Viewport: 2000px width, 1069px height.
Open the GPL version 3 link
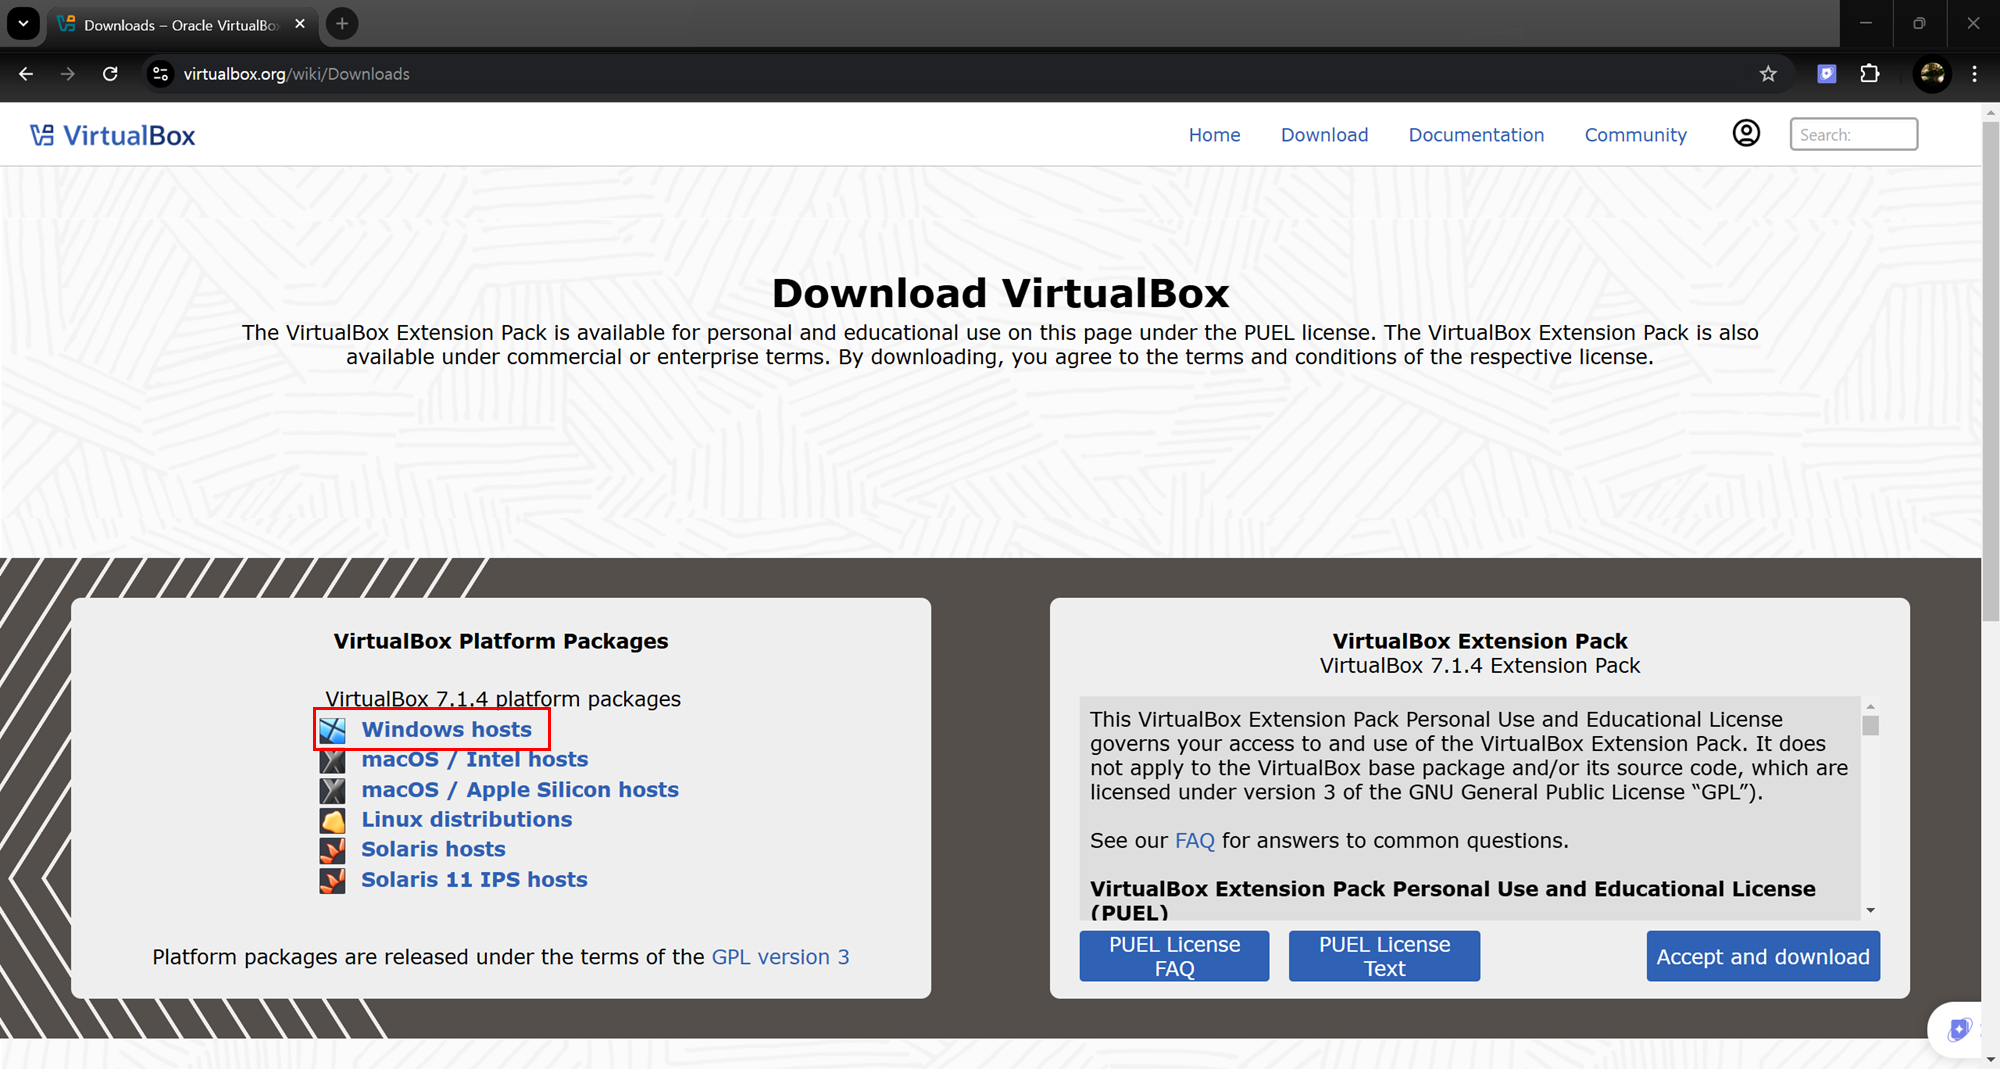click(x=780, y=957)
